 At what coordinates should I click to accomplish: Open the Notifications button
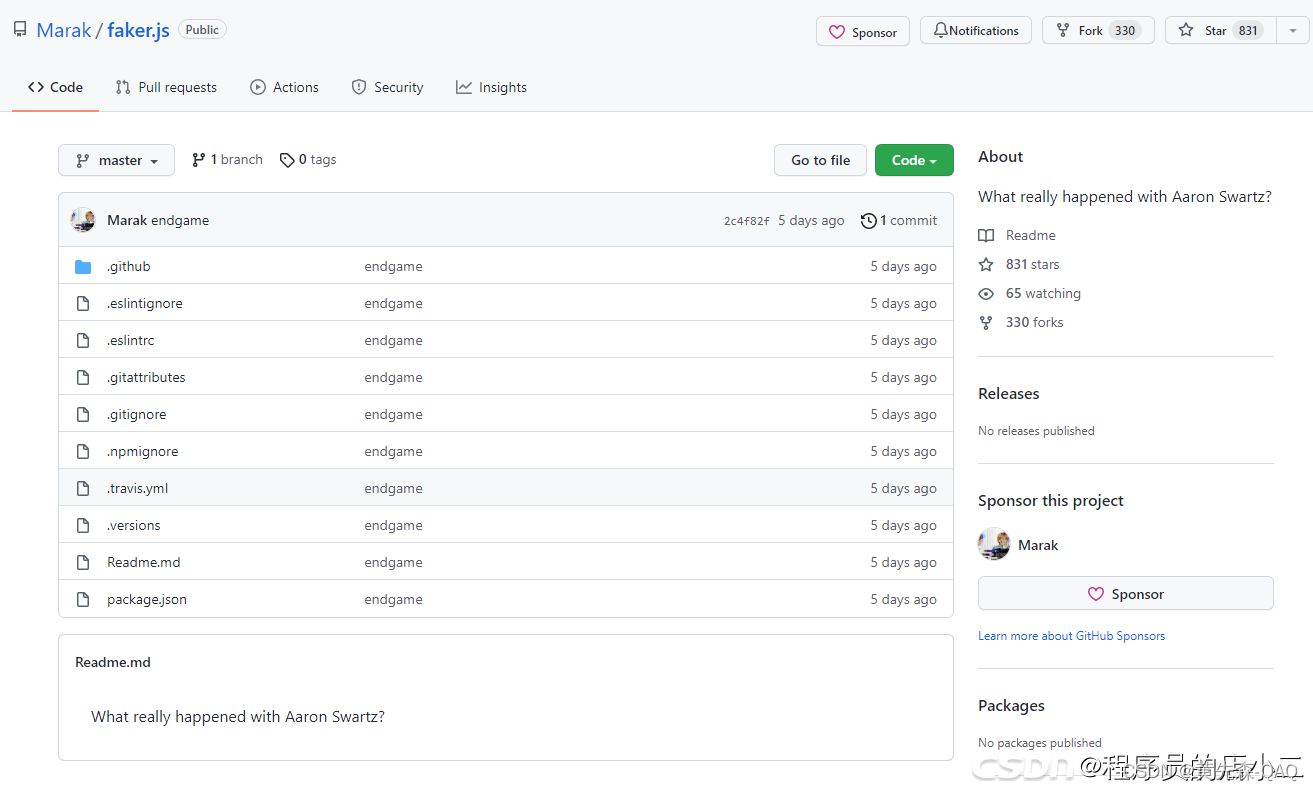(x=975, y=31)
